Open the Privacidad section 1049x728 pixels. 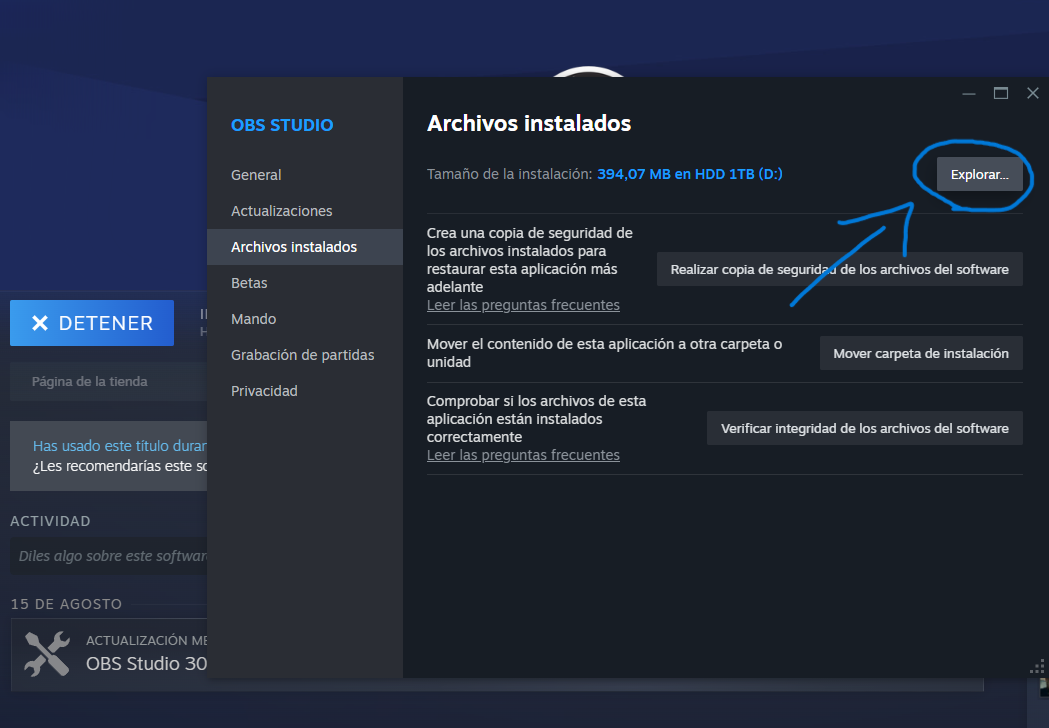coord(264,391)
